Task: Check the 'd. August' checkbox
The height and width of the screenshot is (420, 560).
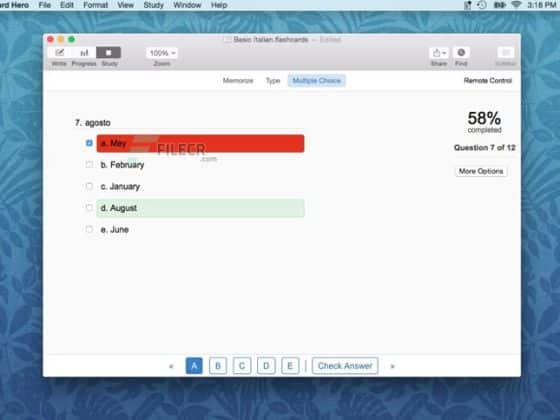Action: 89,208
